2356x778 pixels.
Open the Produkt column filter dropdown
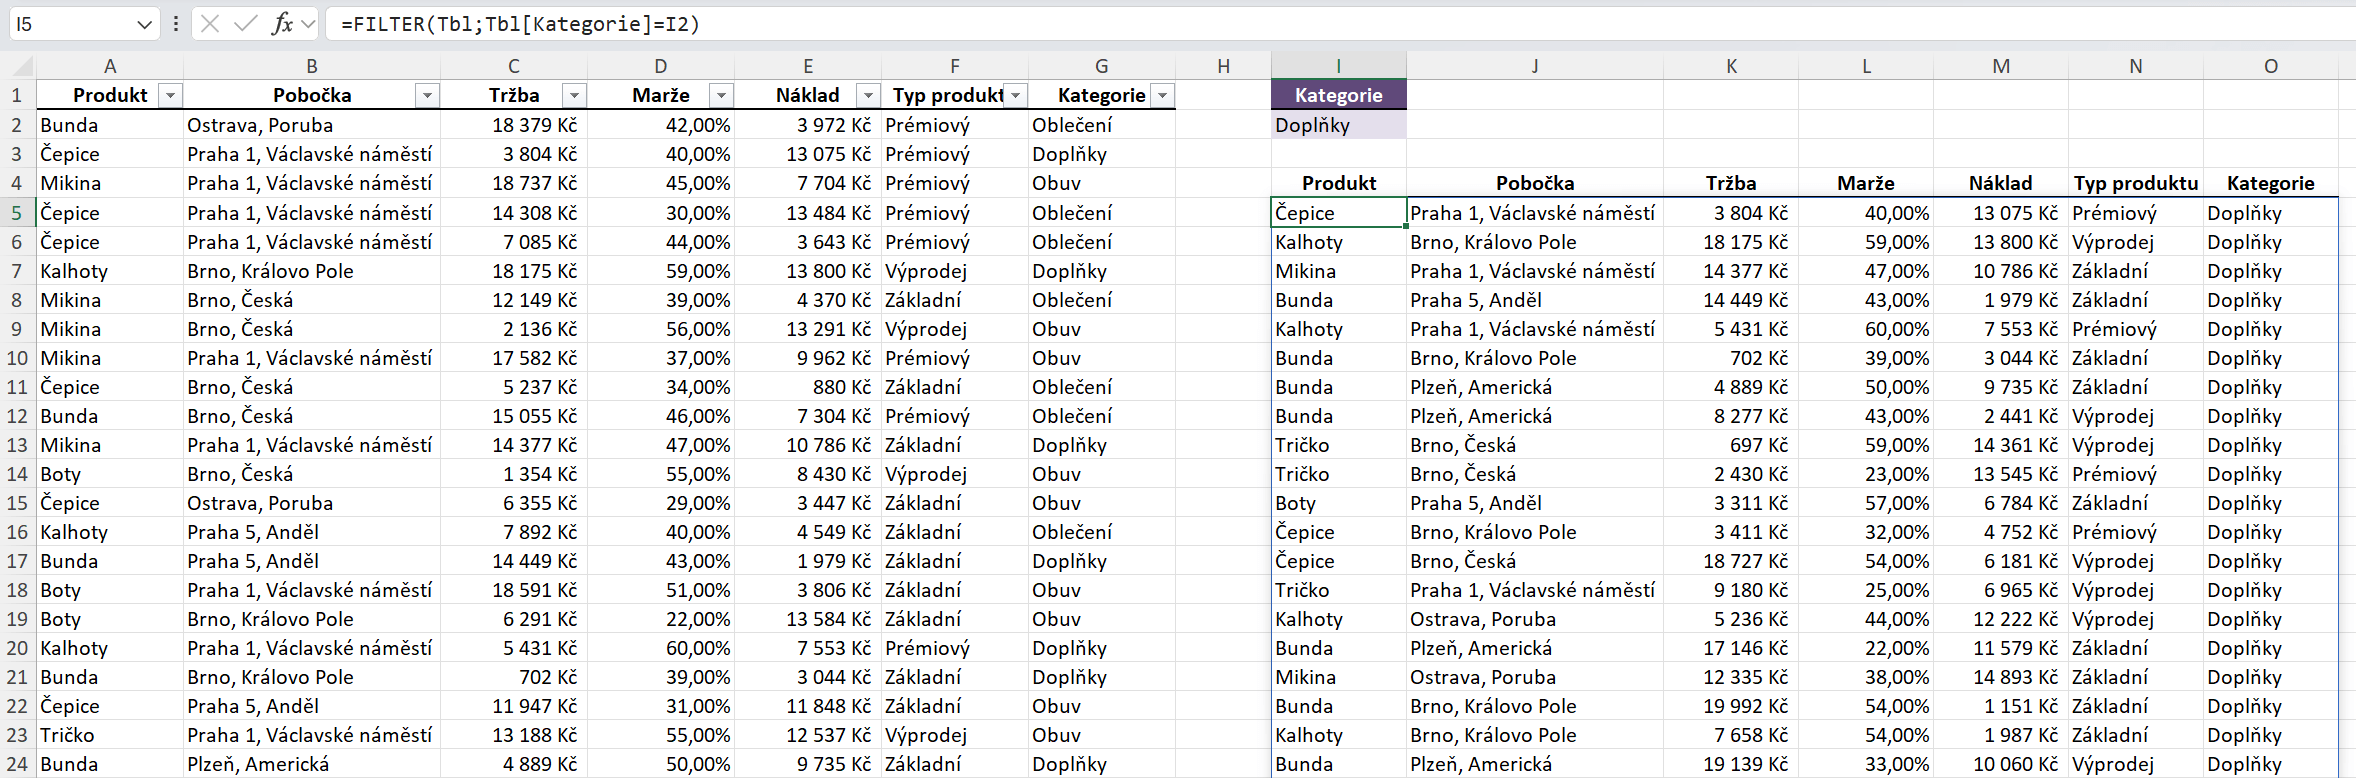click(171, 96)
